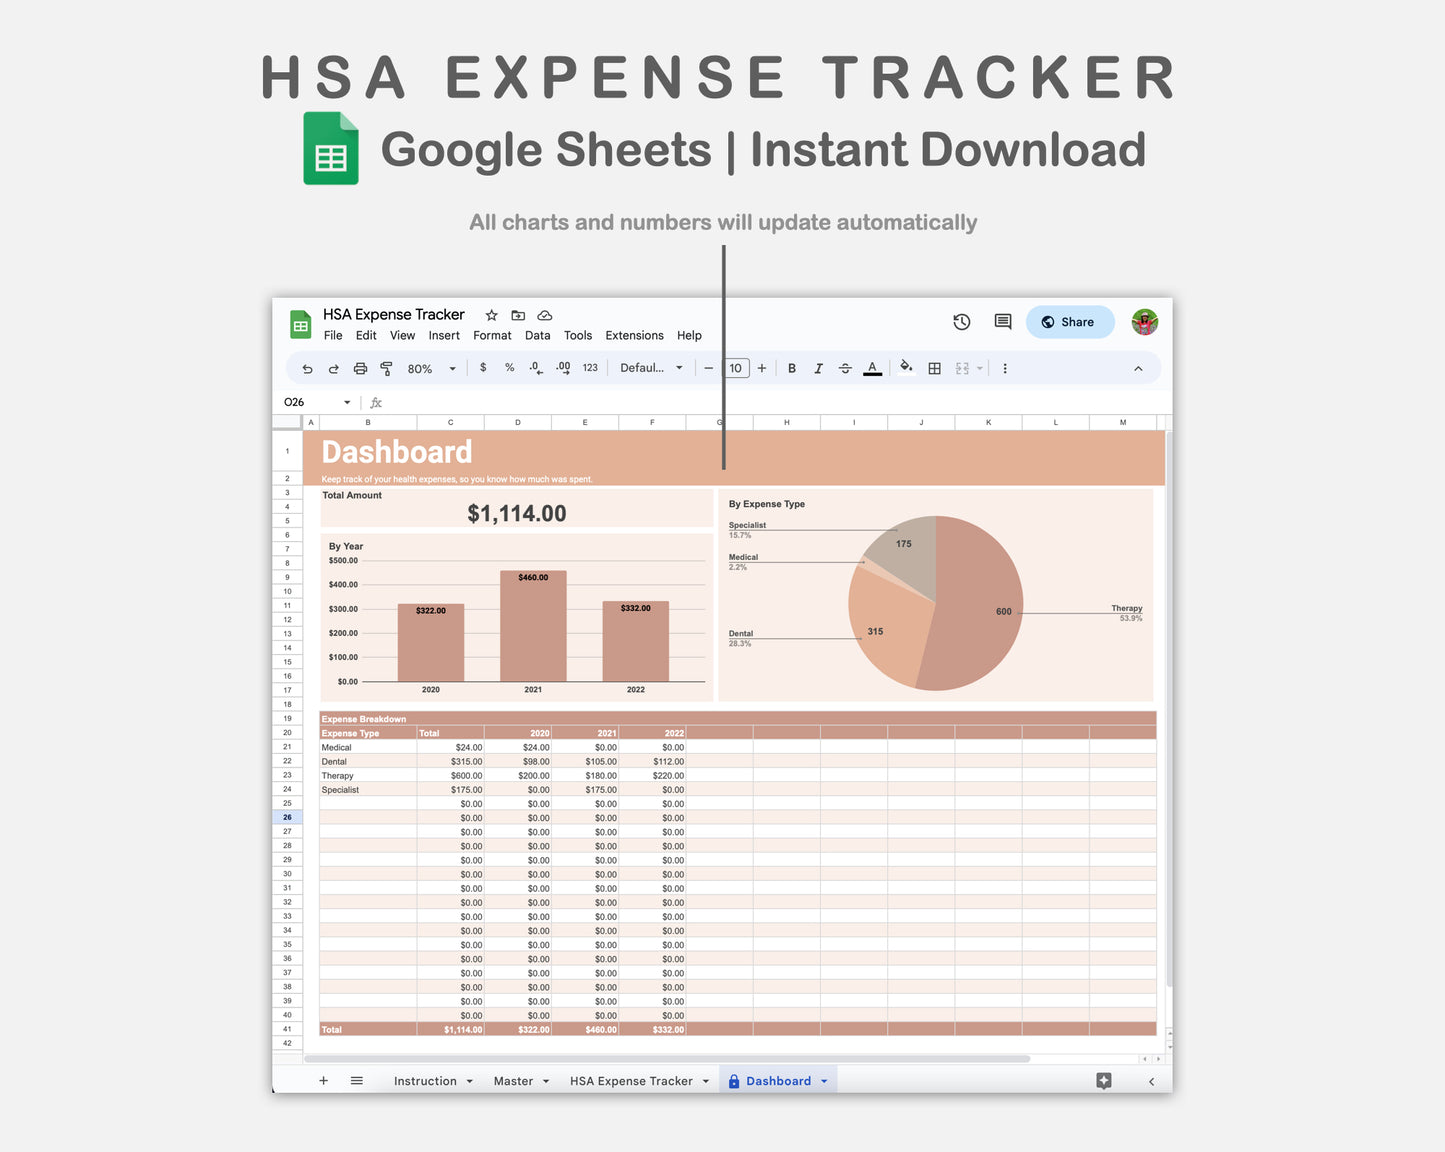Apply currency format with the dollar icon
The width and height of the screenshot is (1445, 1152).
483,368
